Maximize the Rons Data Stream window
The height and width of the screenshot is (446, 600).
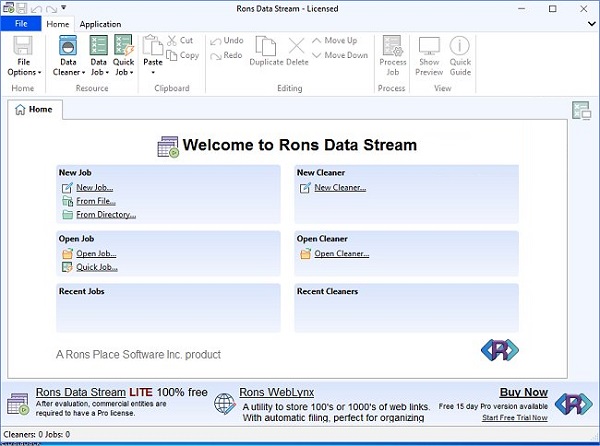pyautogui.click(x=553, y=8)
